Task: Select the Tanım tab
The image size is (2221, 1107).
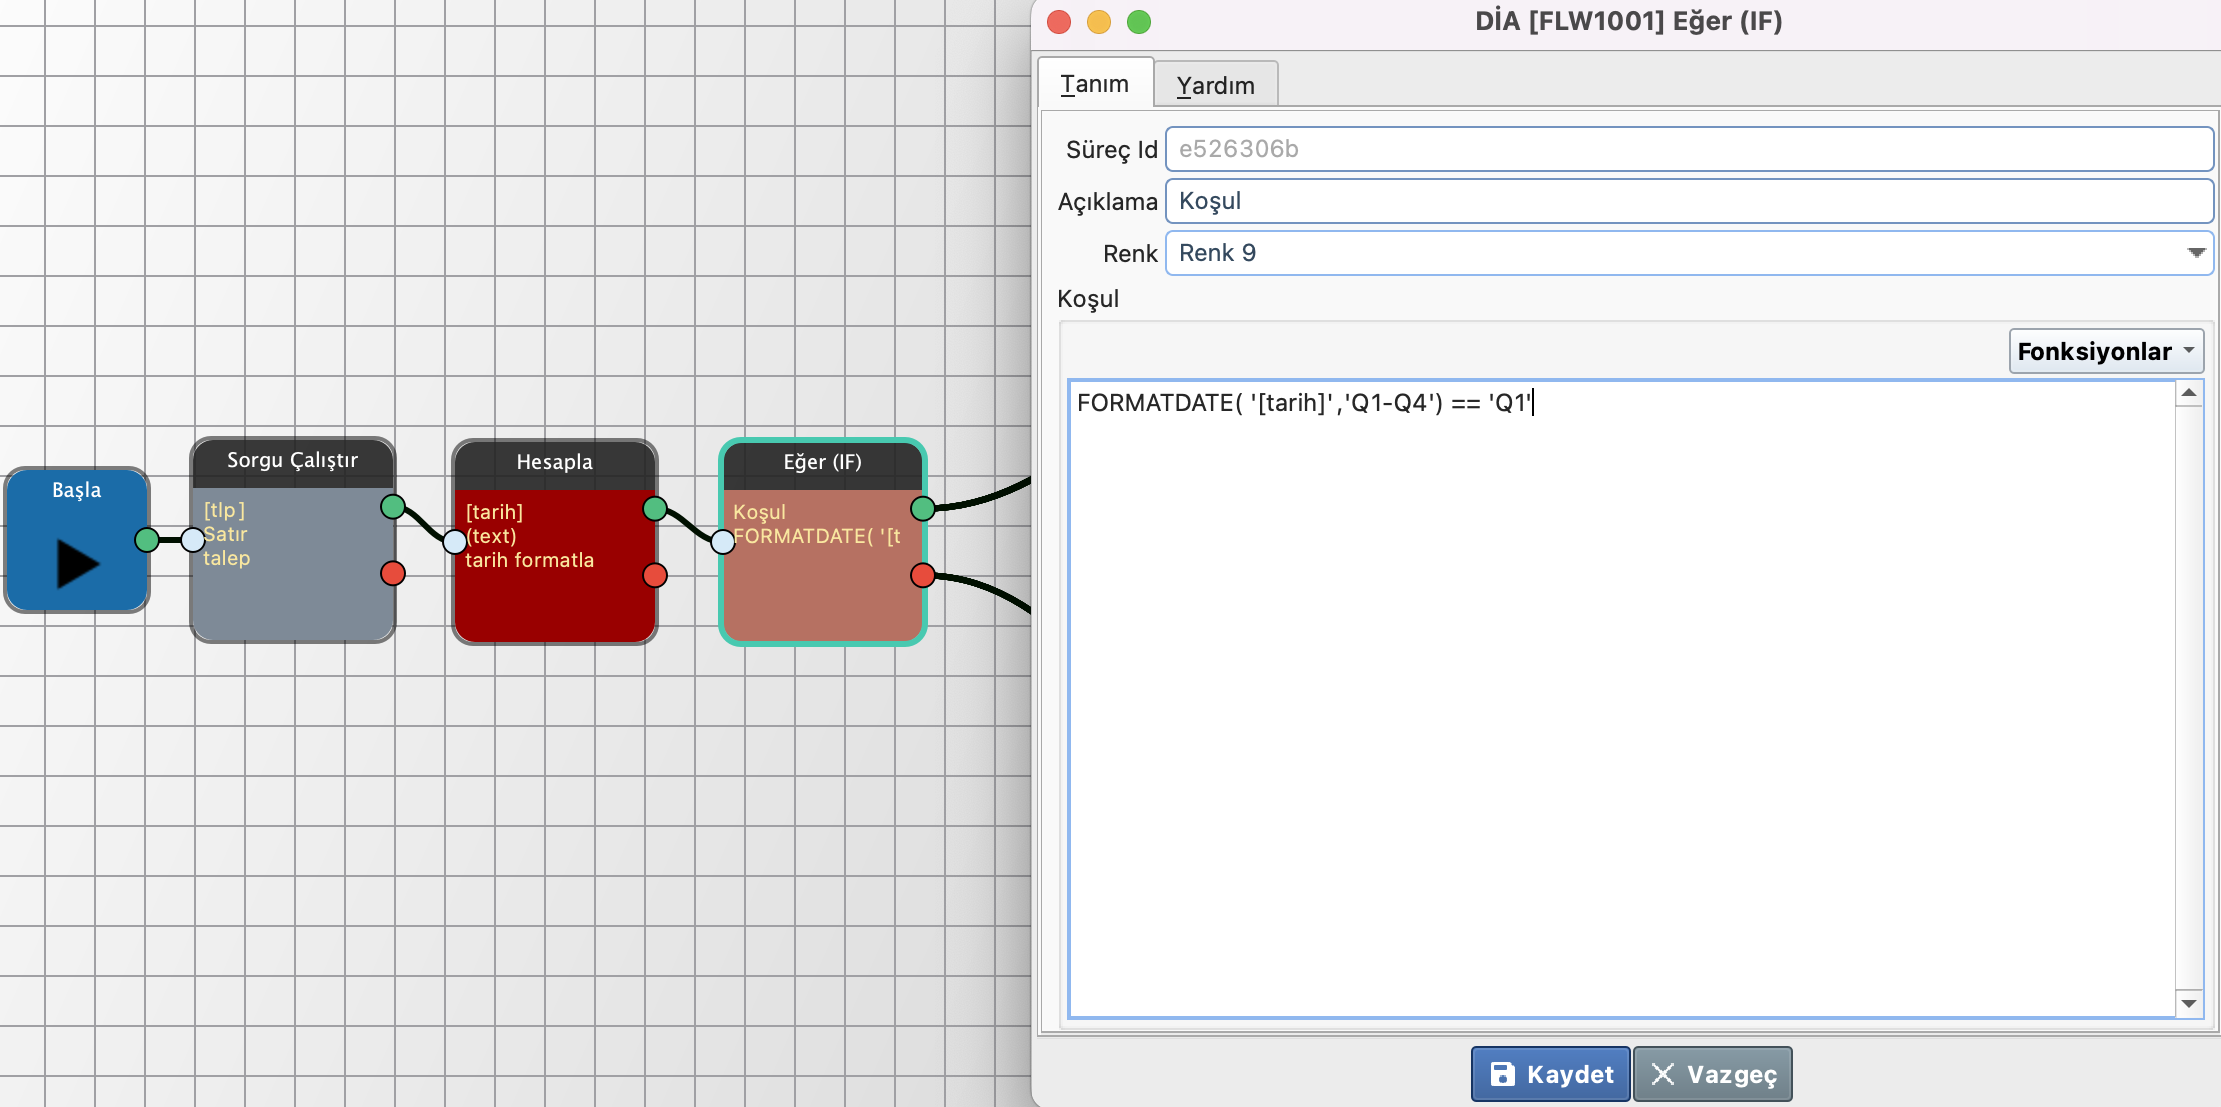Action: click(1095, 84)
